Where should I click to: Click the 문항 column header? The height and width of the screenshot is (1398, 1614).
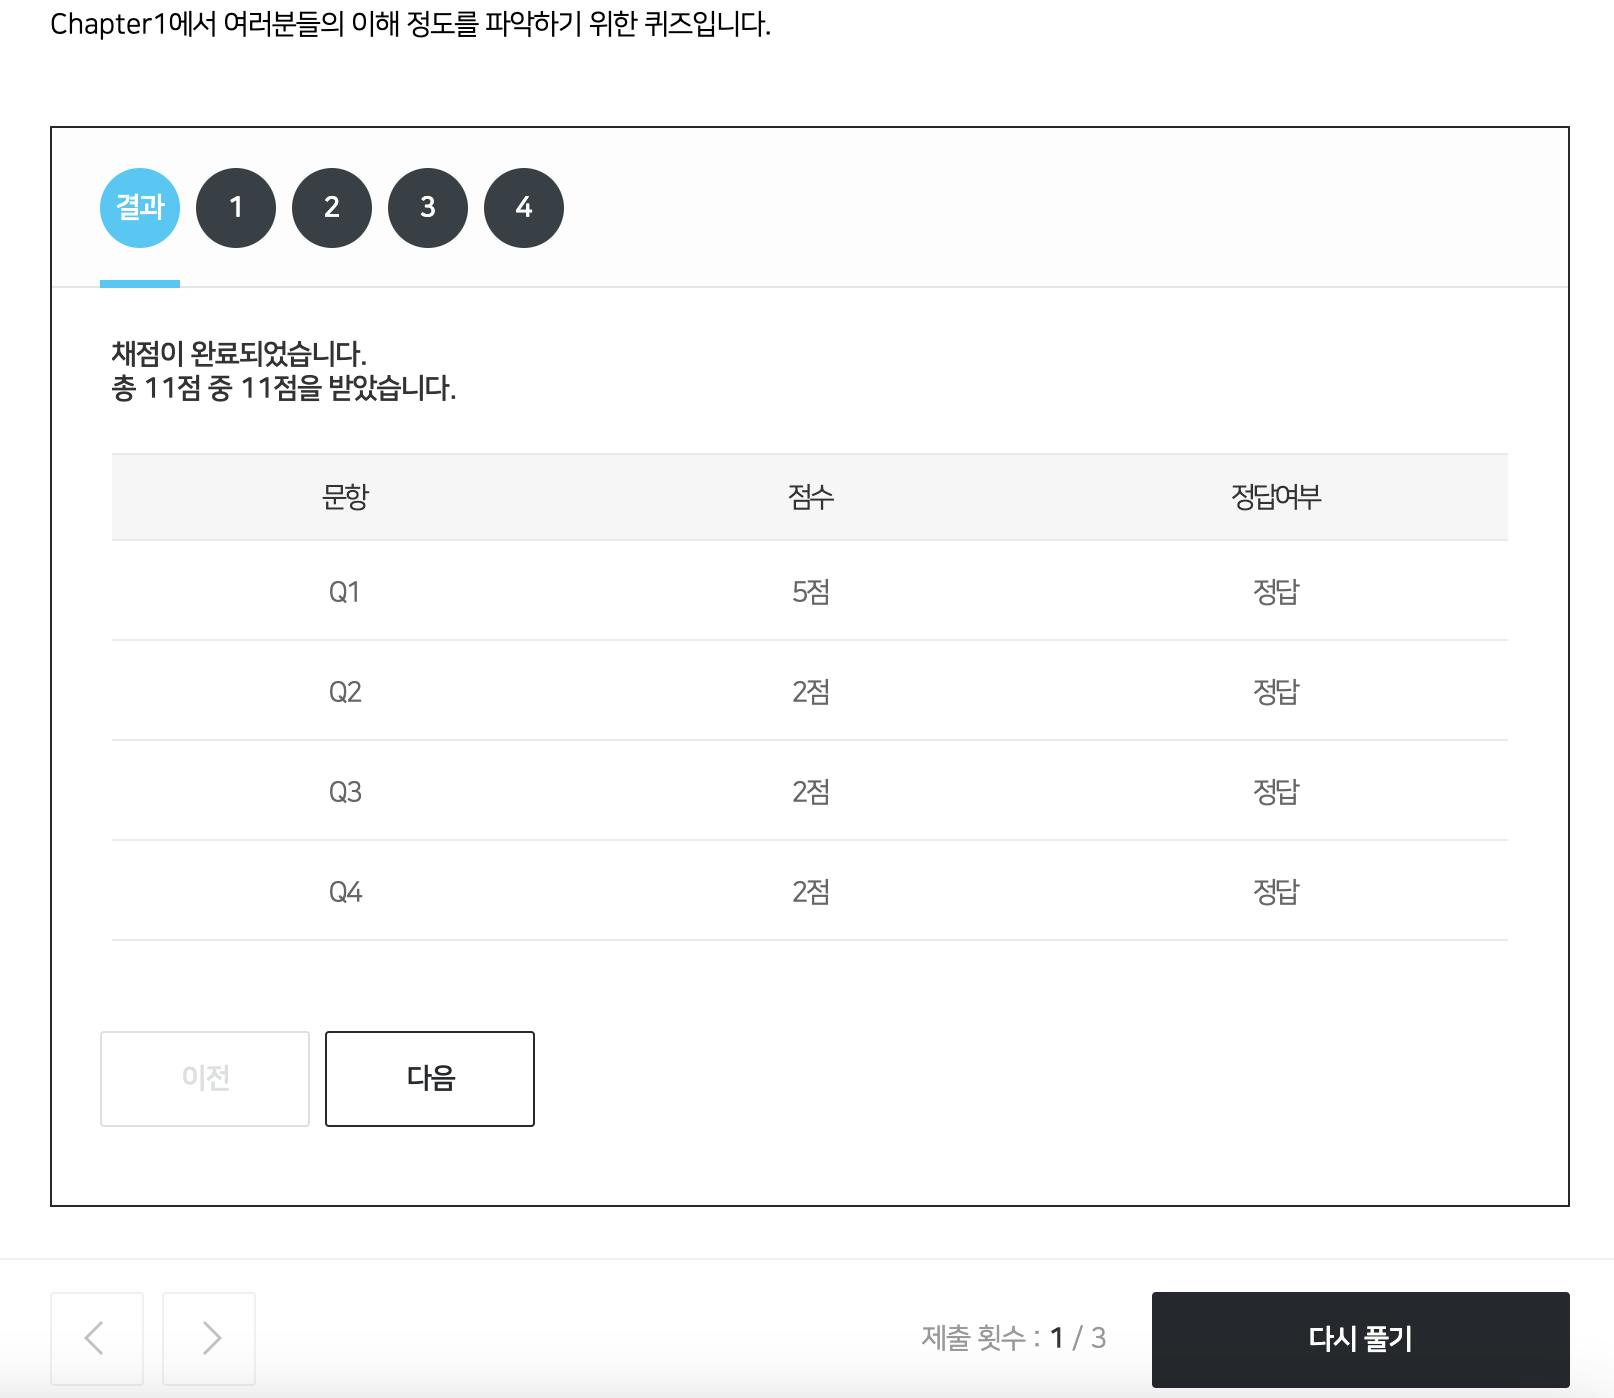[x=345, y=496]
